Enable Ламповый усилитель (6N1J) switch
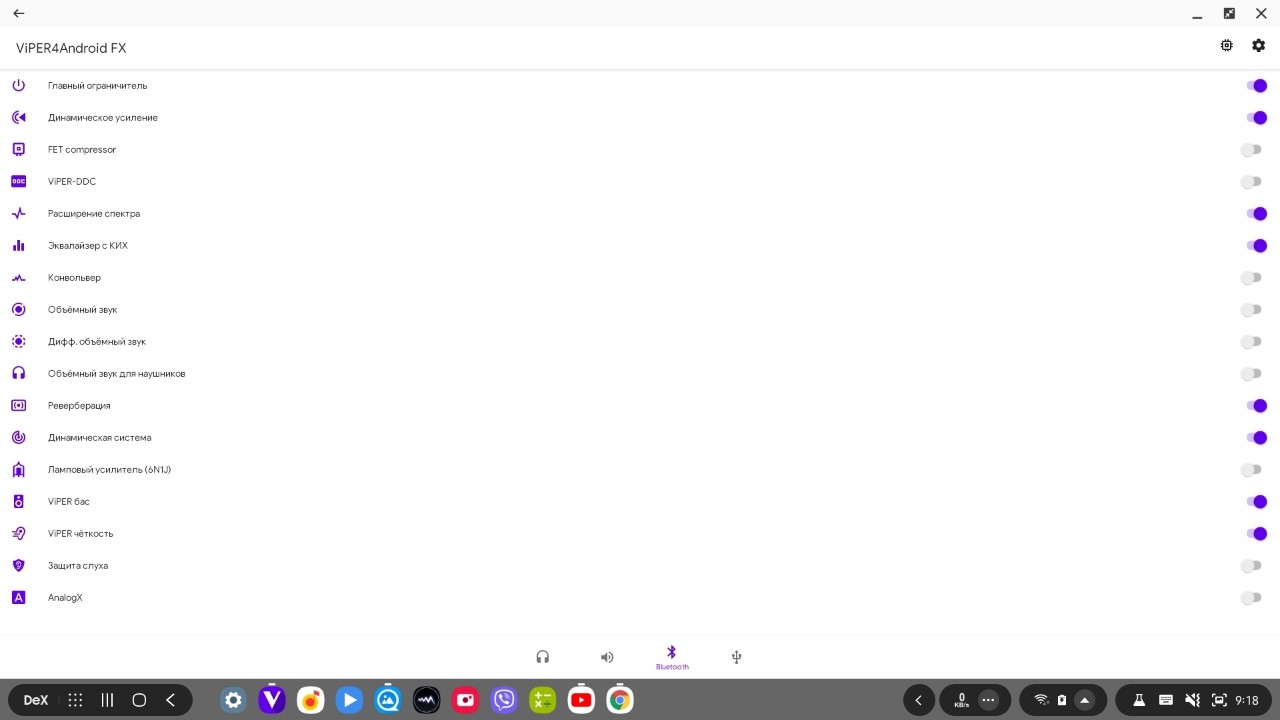 (x=1251, y=470)
